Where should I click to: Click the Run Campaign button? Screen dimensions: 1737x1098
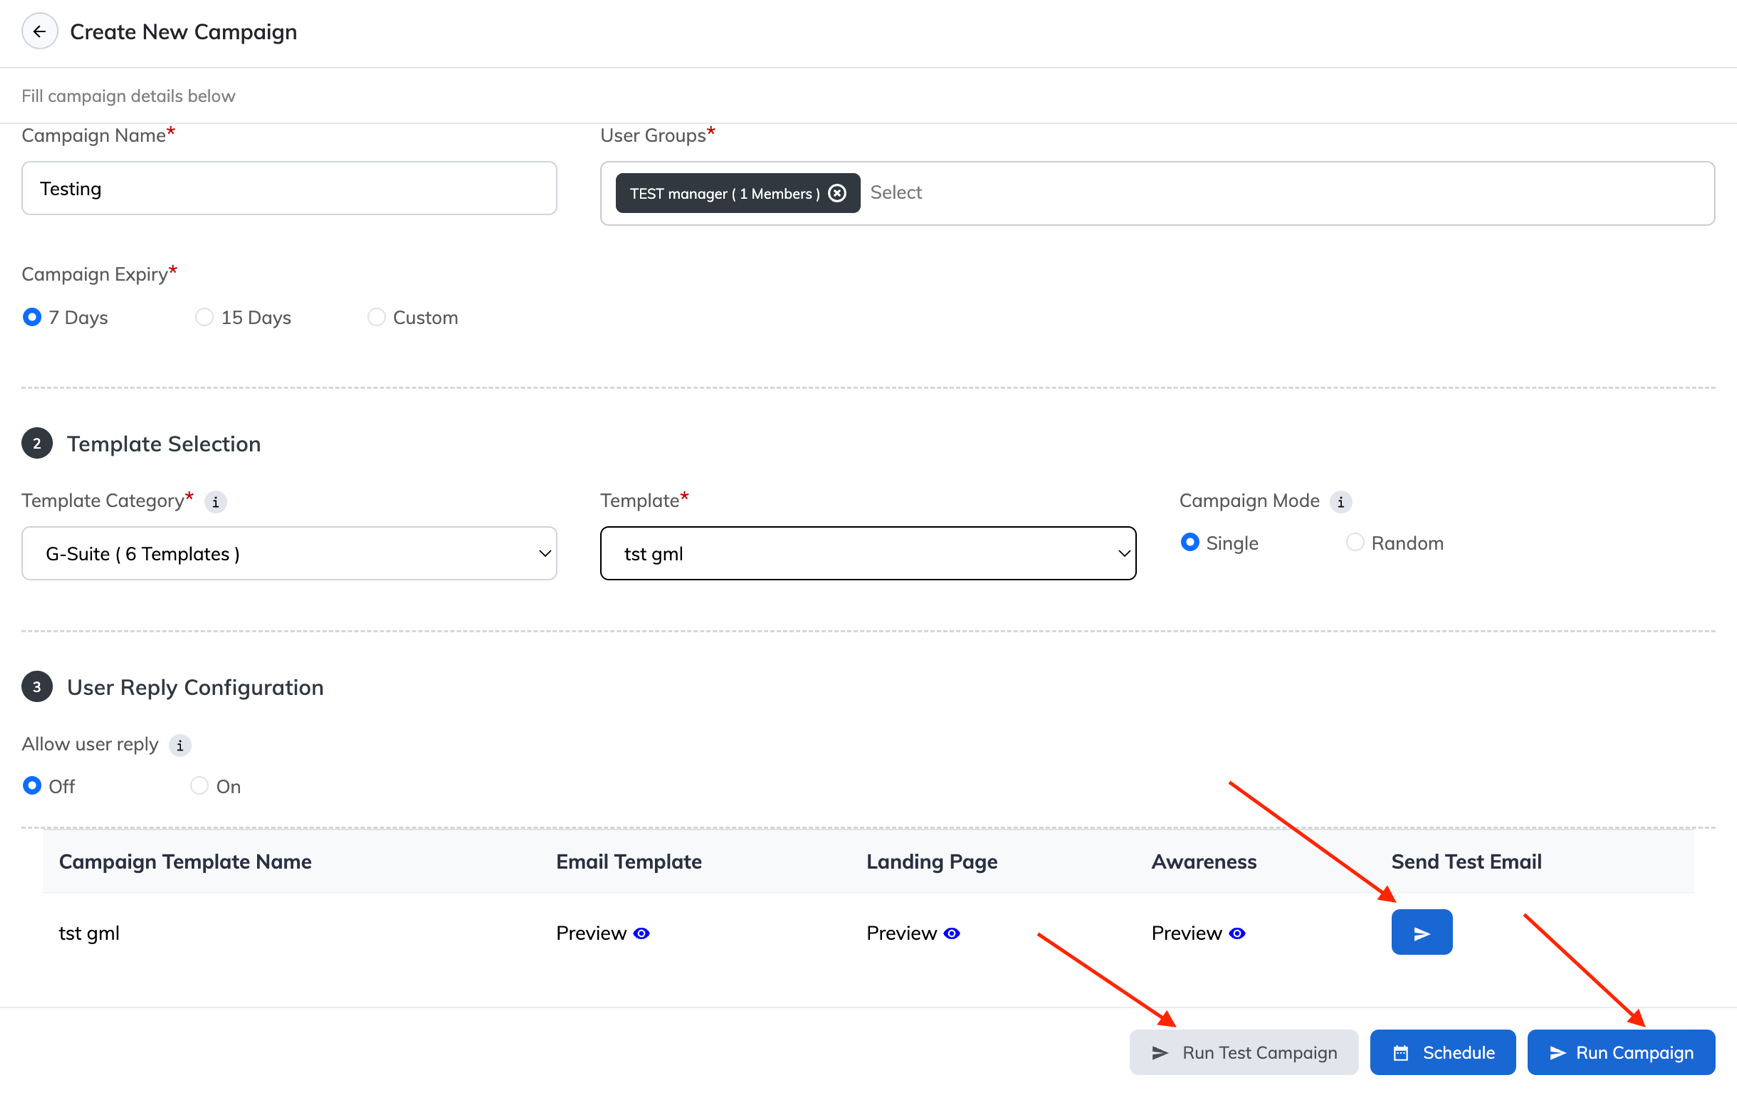pos(1620,1052)
